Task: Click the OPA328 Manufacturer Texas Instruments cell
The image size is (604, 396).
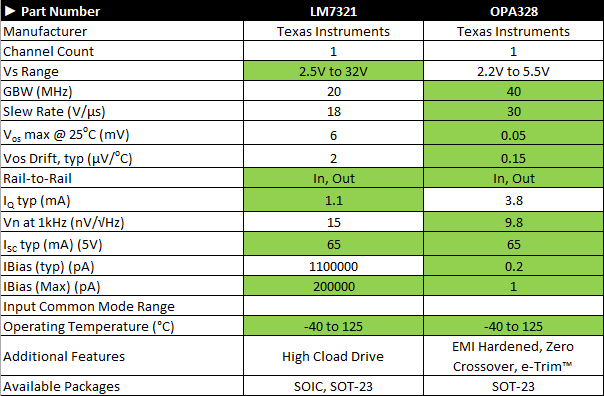Action: [x=513, y=31]
